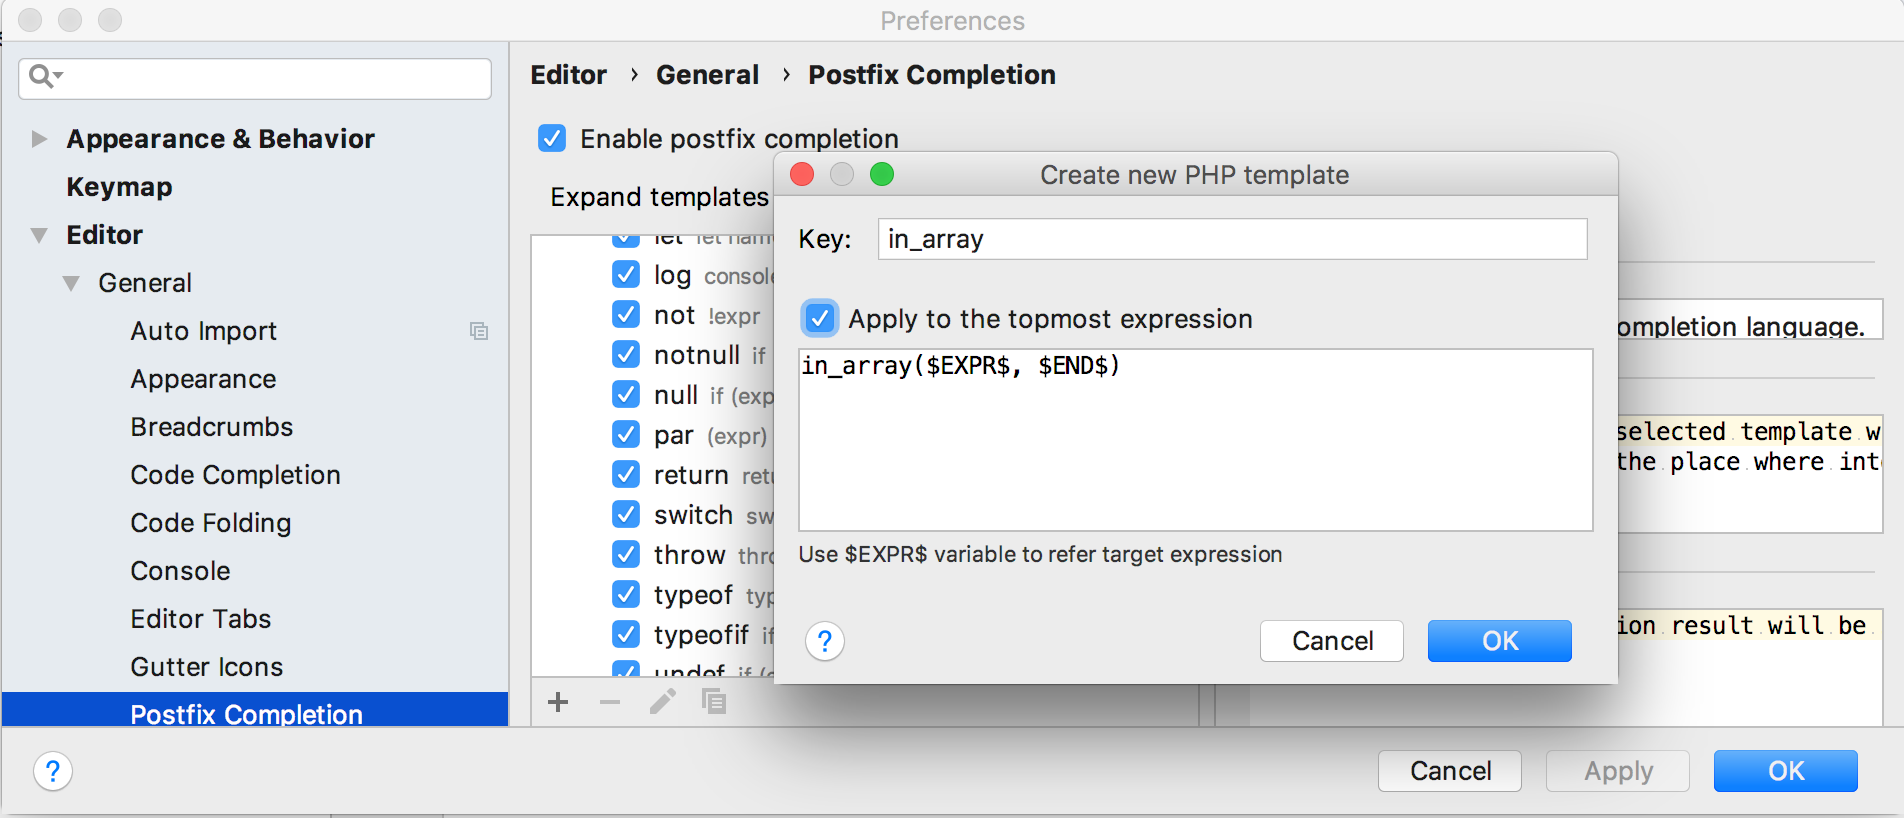Toggle Apply to the topmost expression checkbox
The width and height of the screenshot is (1904, 818).
(820, 319)
